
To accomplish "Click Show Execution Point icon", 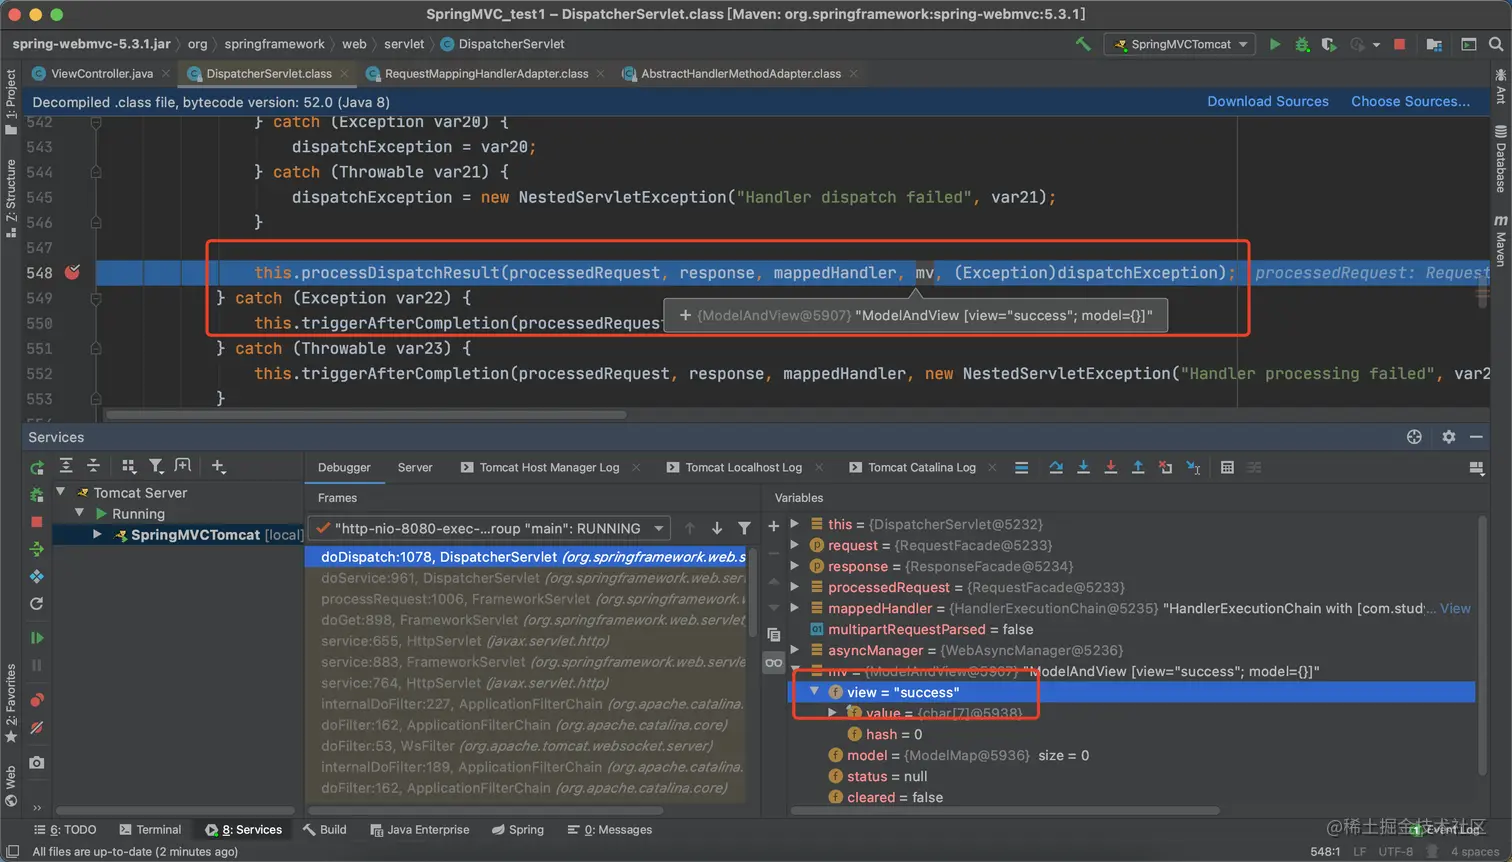I will tap(1021, 467).
